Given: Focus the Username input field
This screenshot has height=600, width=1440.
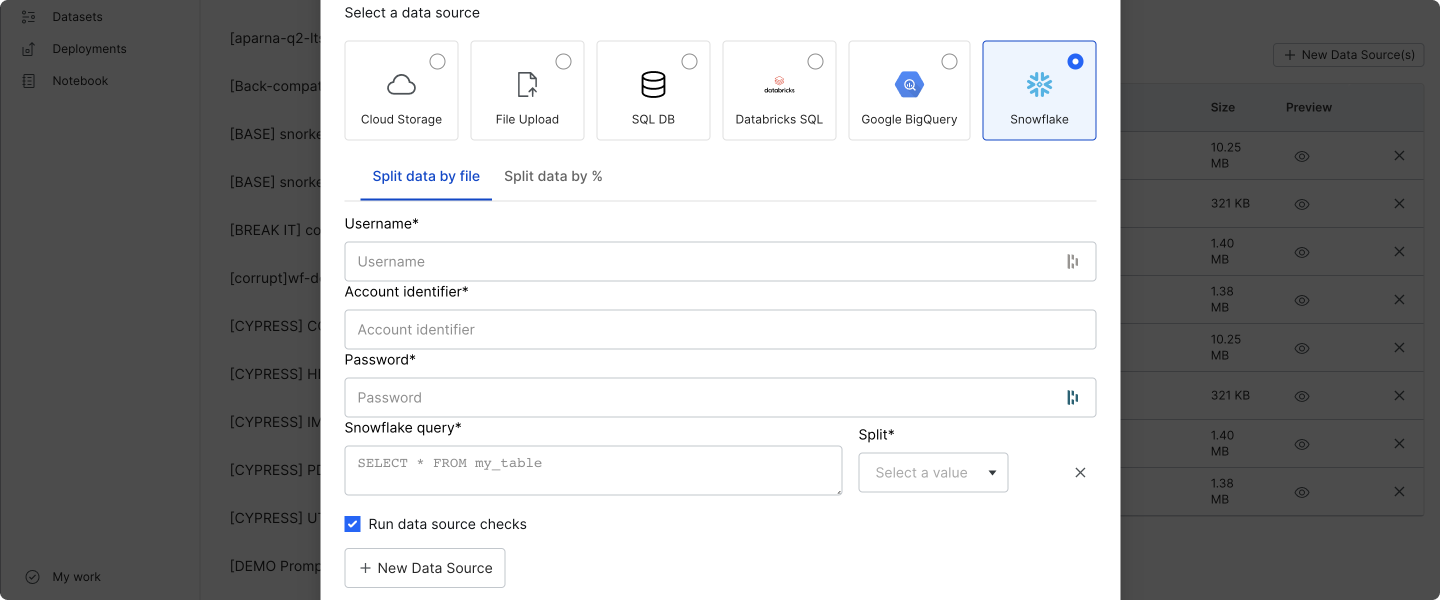Looking at the screenshot, I should click(720, 261).
